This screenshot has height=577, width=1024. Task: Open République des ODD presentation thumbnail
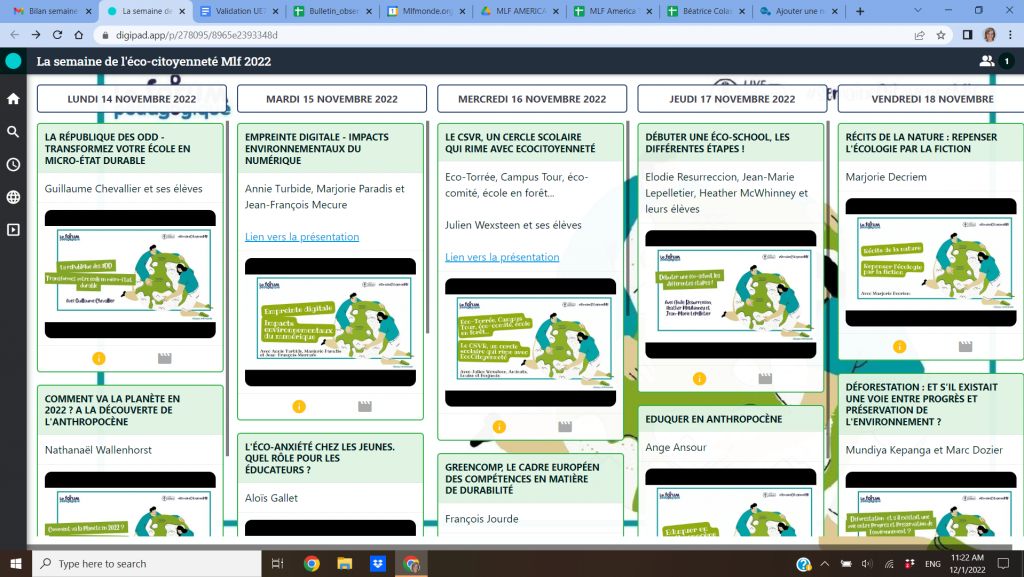(130, 274)
